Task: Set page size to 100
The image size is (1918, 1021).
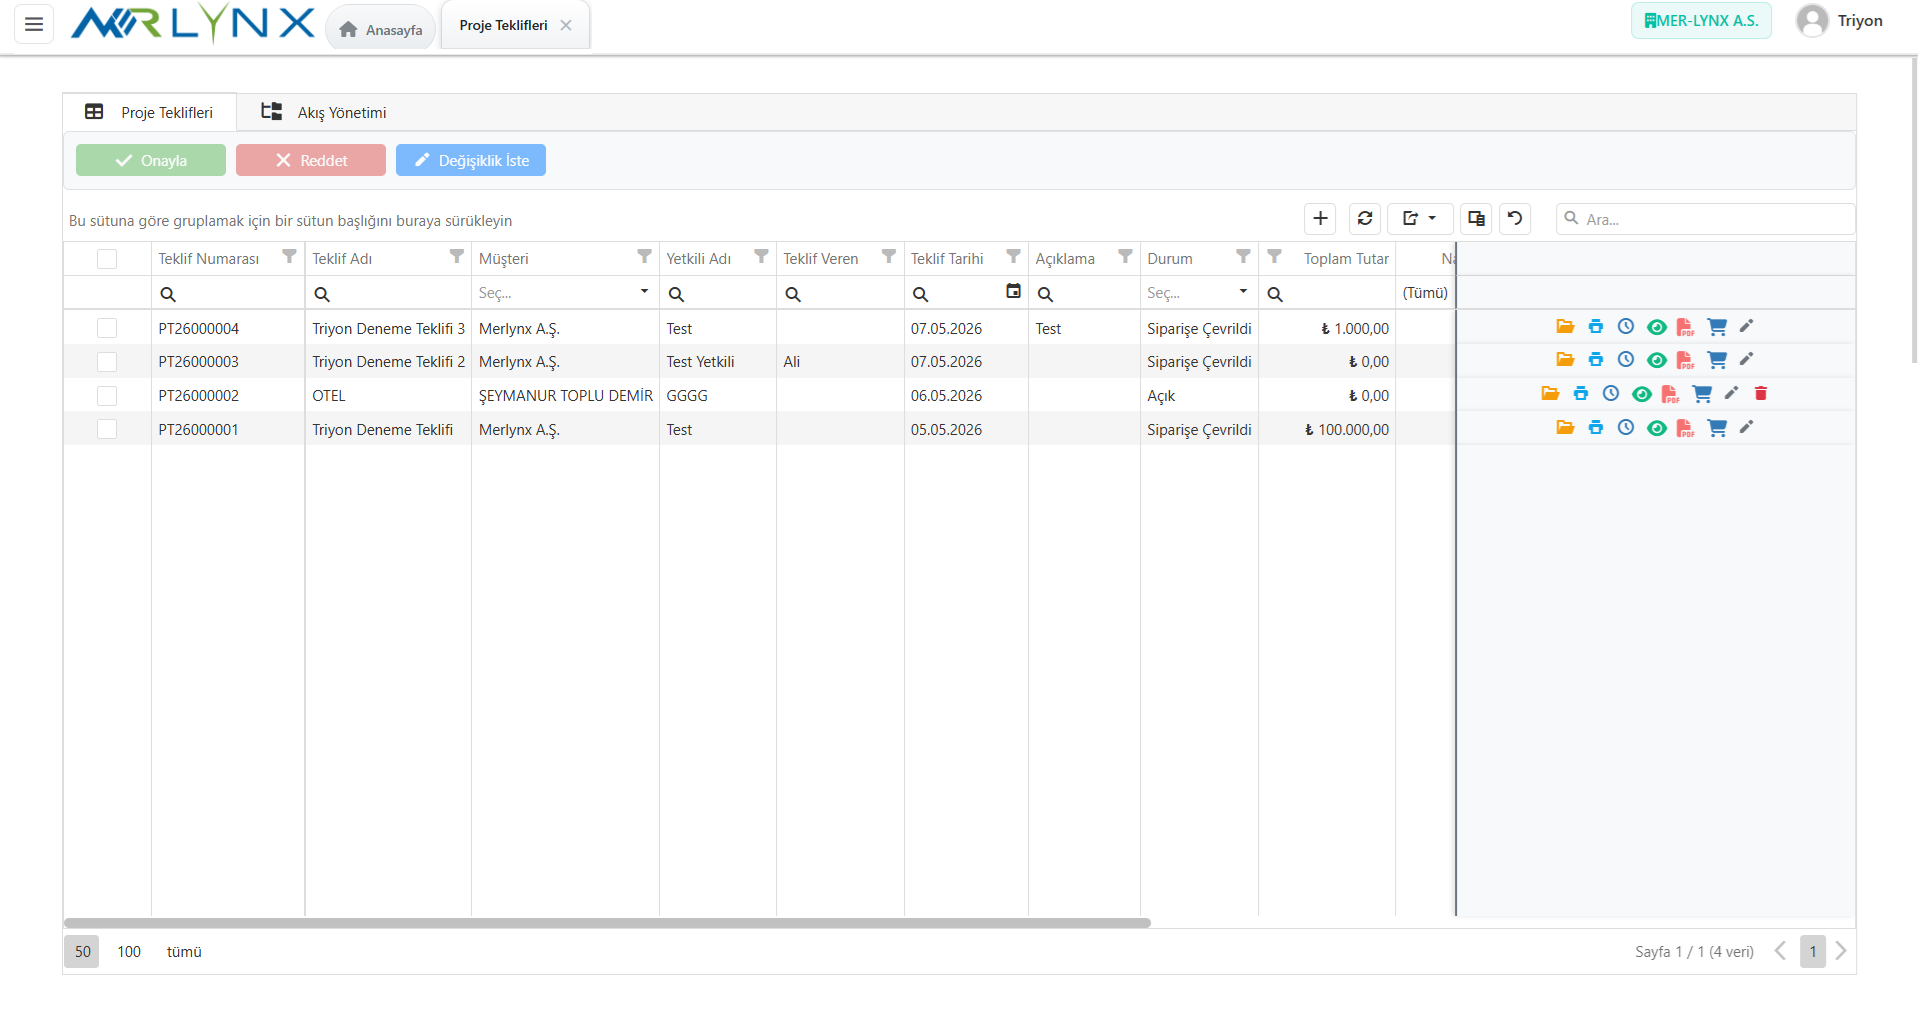Action: coord(129,951)
